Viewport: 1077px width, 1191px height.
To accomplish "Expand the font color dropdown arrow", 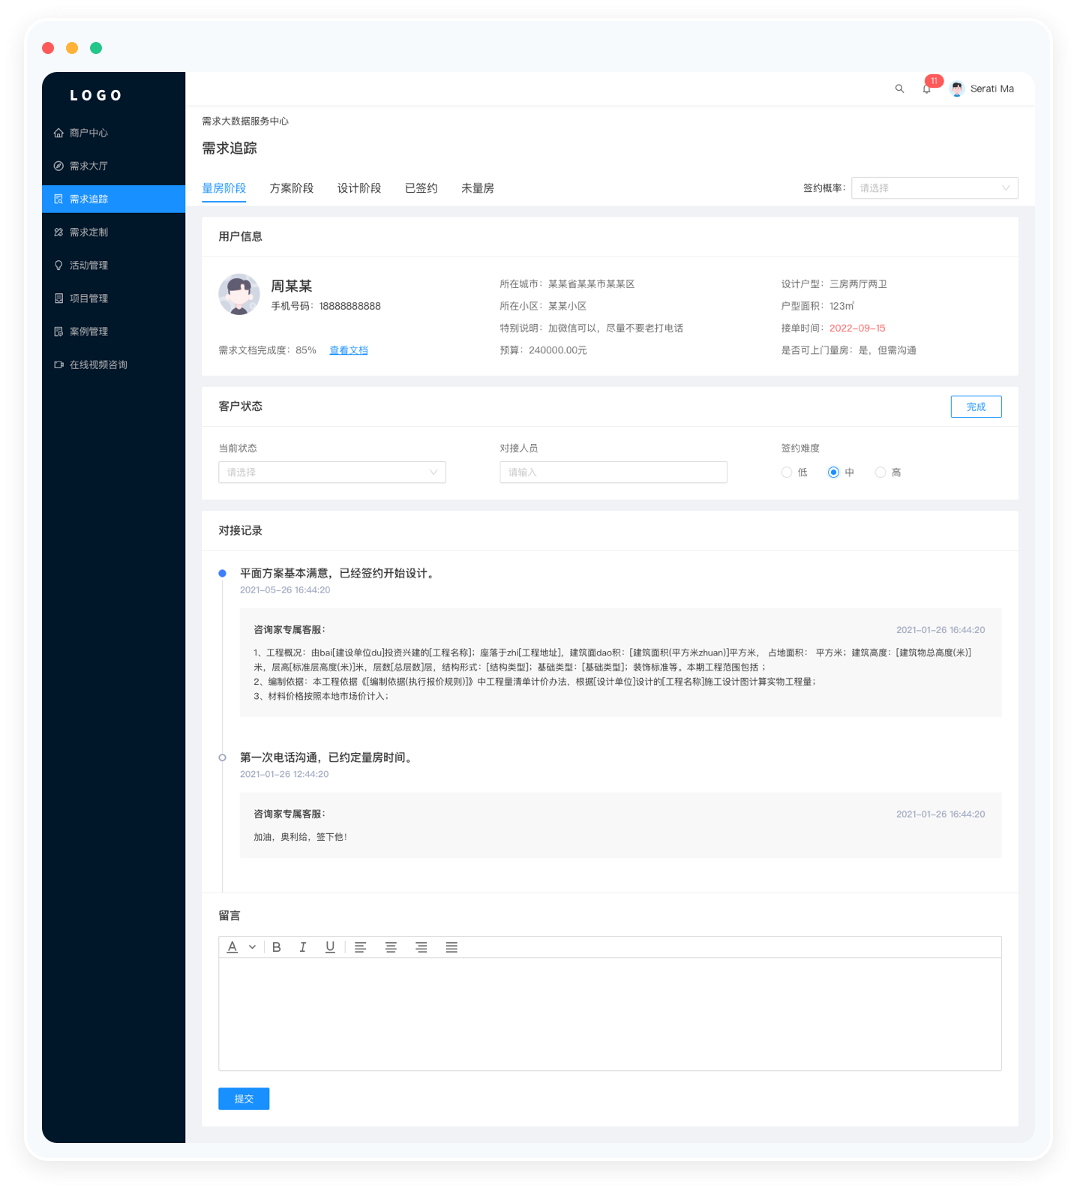I will (252, 947).
